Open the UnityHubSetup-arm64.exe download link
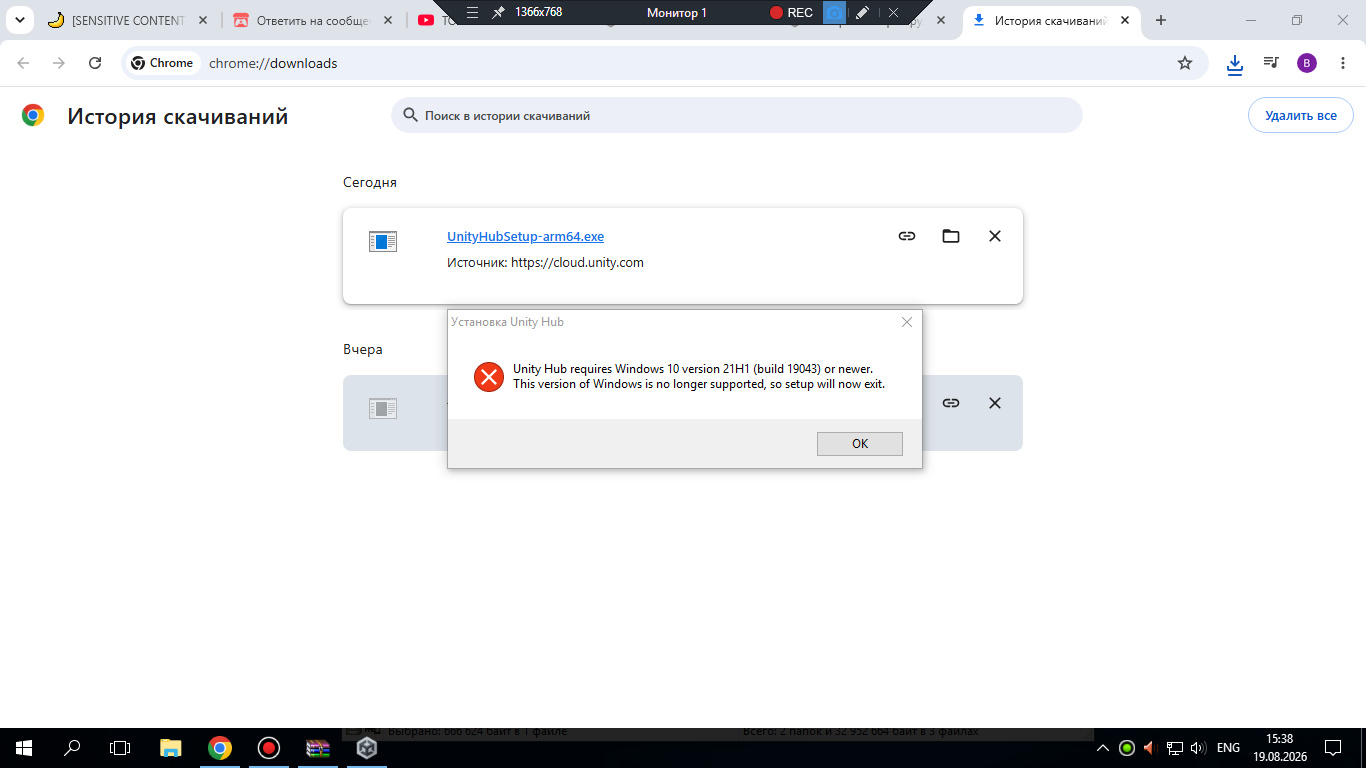 525,237
